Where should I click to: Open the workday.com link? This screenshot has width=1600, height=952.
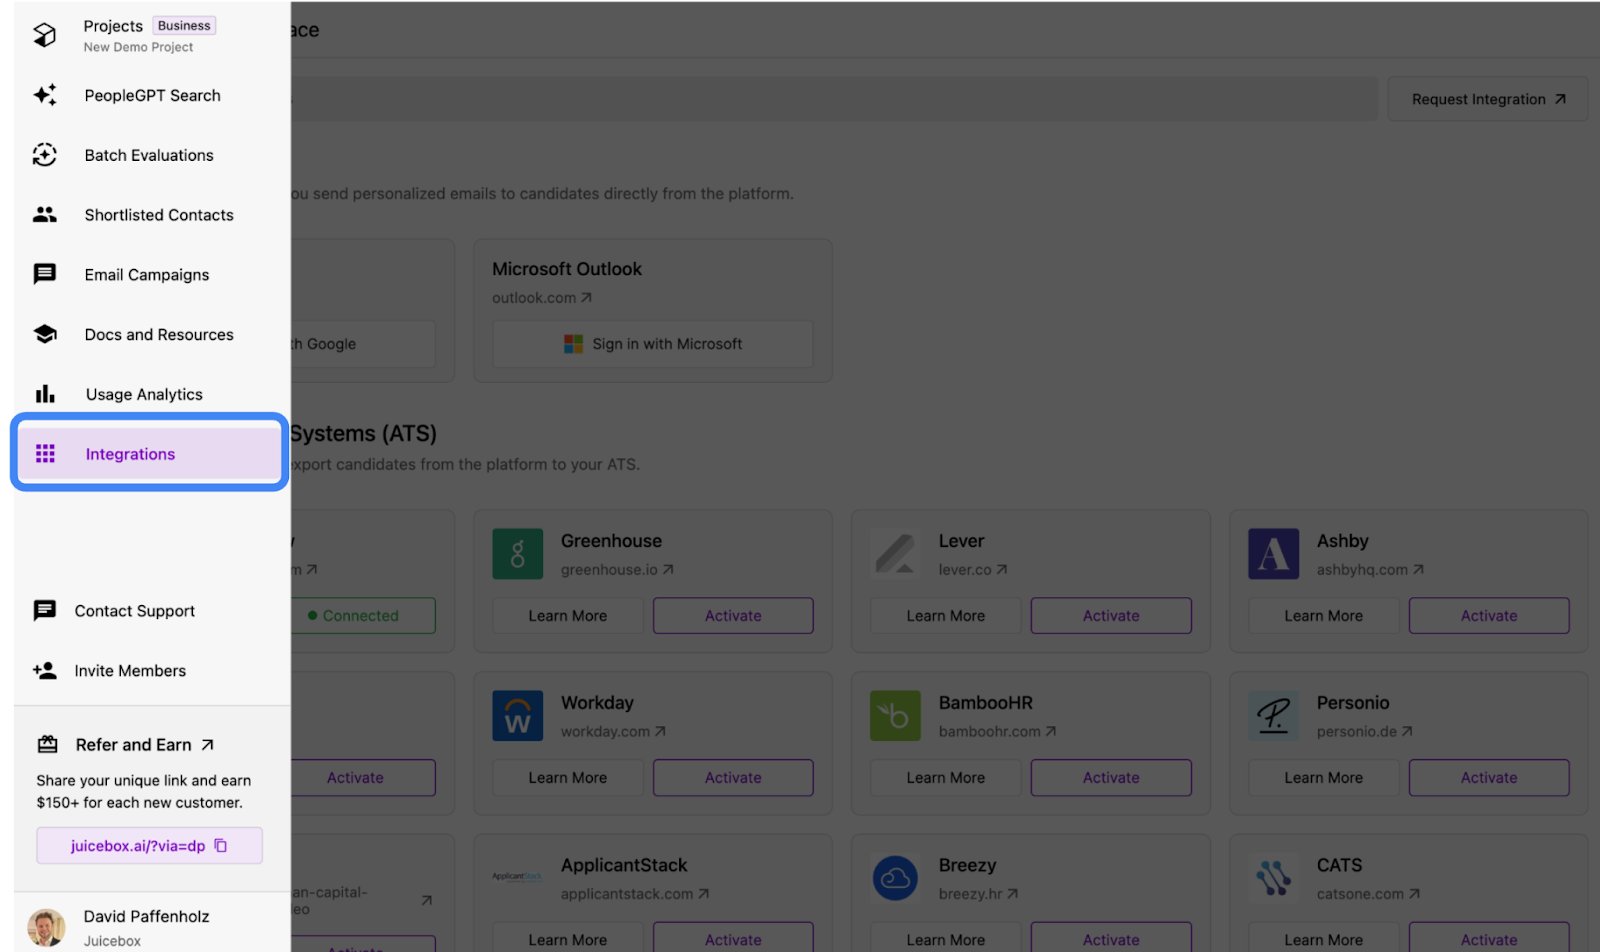pyautogui.click(x=613, y=732)
